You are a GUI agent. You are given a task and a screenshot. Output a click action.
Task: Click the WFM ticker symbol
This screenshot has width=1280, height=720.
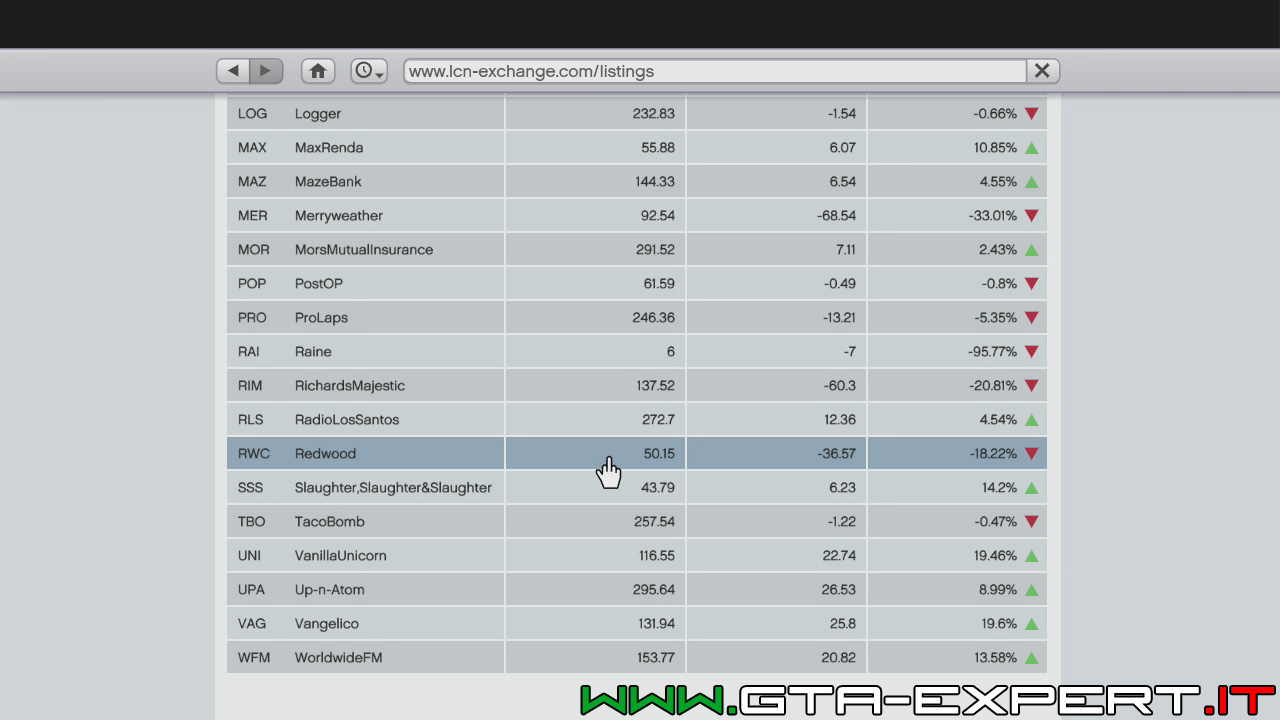point(254,658)
